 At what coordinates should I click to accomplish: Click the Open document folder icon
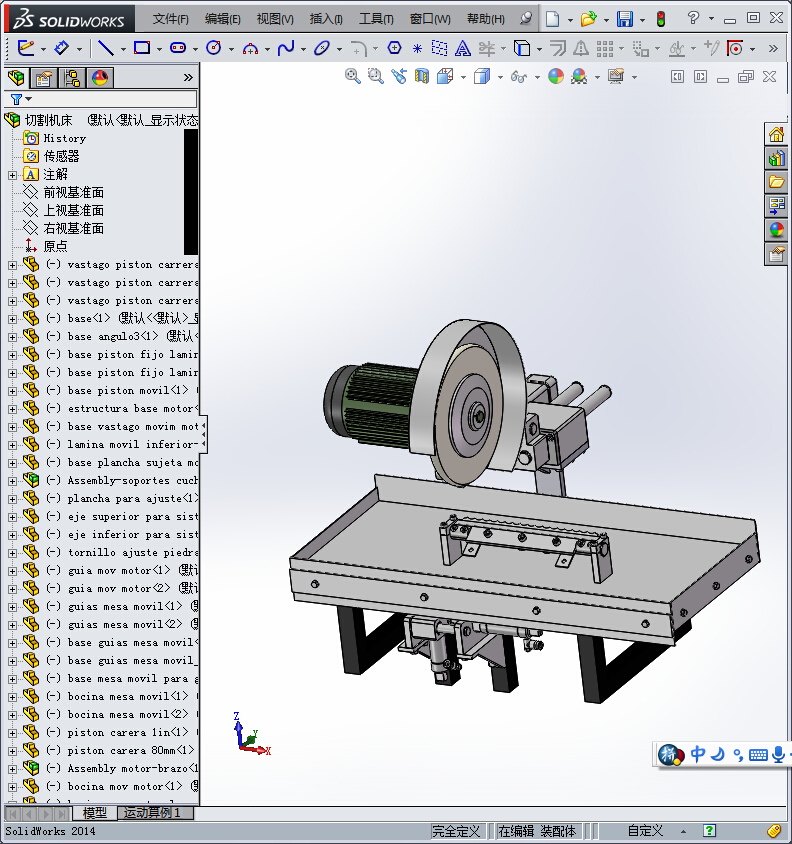click(588, 19)
